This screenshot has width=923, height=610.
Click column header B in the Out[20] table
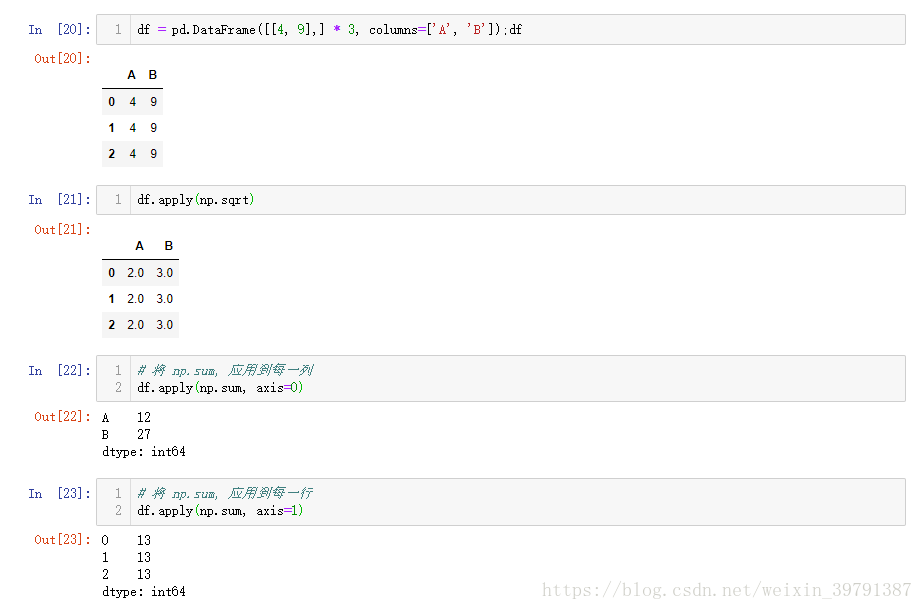coord(153,75)
